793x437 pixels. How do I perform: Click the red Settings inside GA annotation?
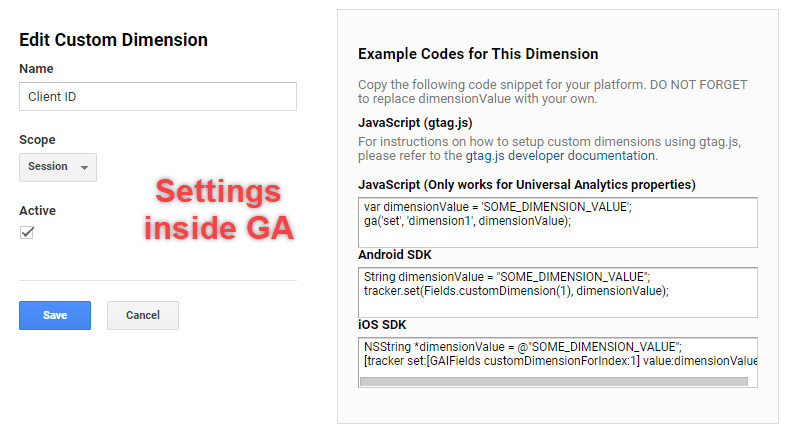(x=218, y=209)
